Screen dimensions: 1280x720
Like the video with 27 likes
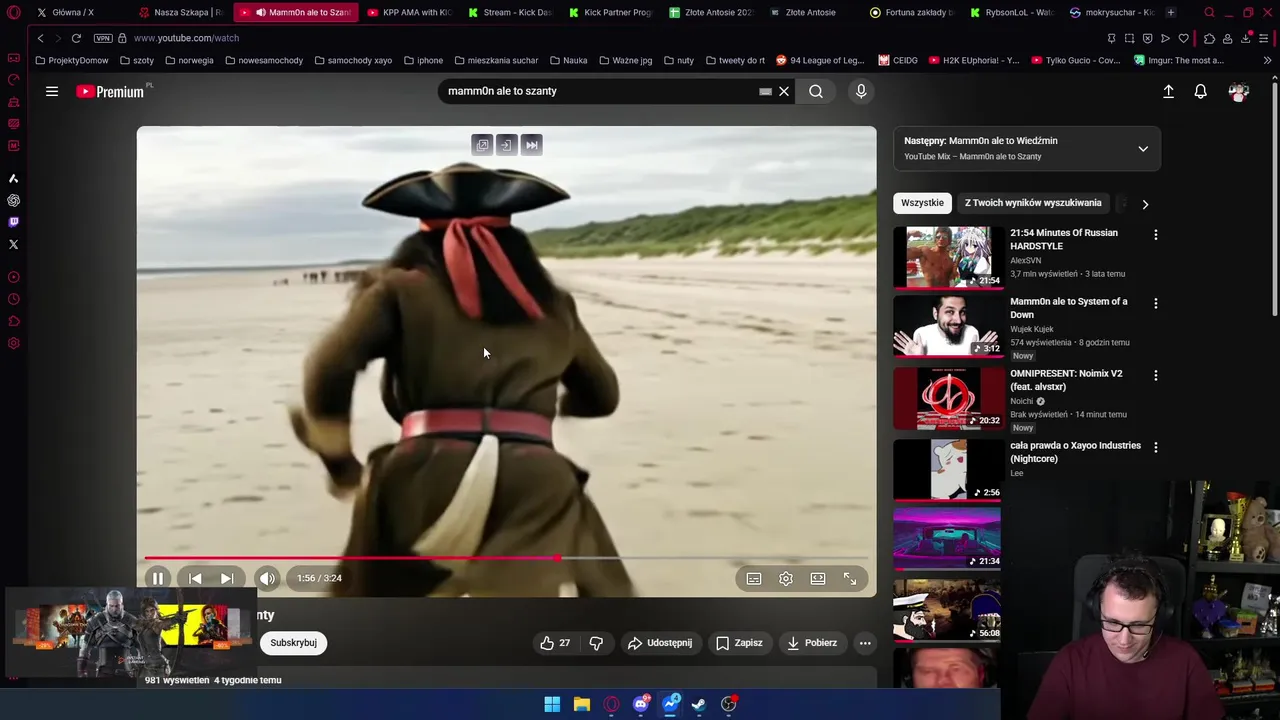[x=555, y=643]
